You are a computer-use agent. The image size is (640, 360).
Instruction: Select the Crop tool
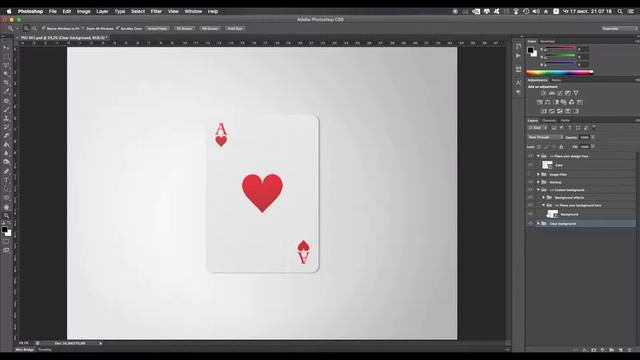click(6, 83)
